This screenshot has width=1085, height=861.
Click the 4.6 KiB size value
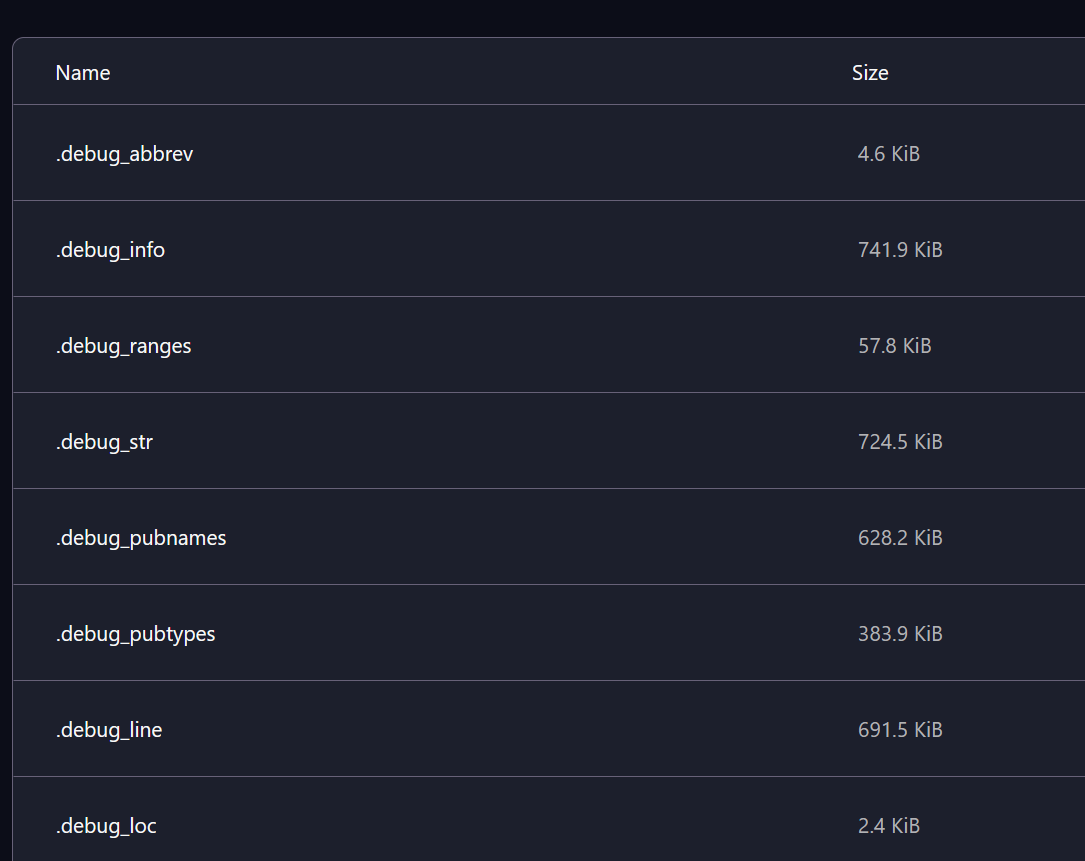click(888, 154)
